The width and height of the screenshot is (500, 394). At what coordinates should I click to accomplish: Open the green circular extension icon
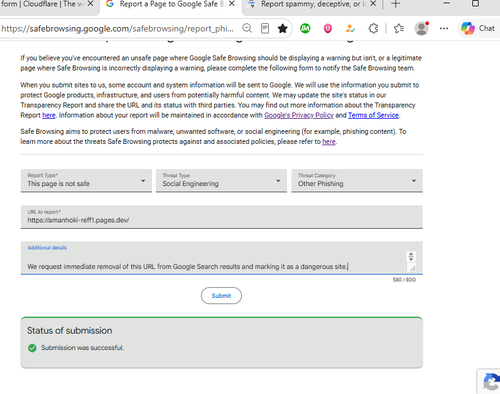tap(305, 28)
